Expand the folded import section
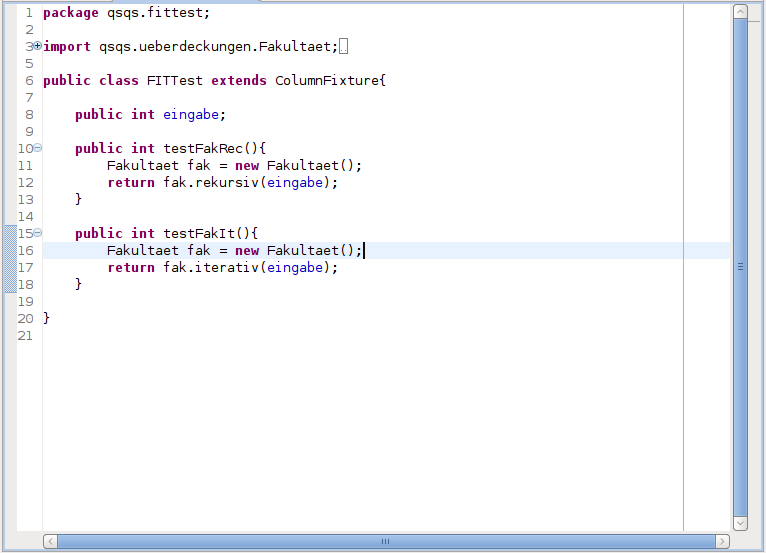The image size is (766, 553). click(38, 46)
